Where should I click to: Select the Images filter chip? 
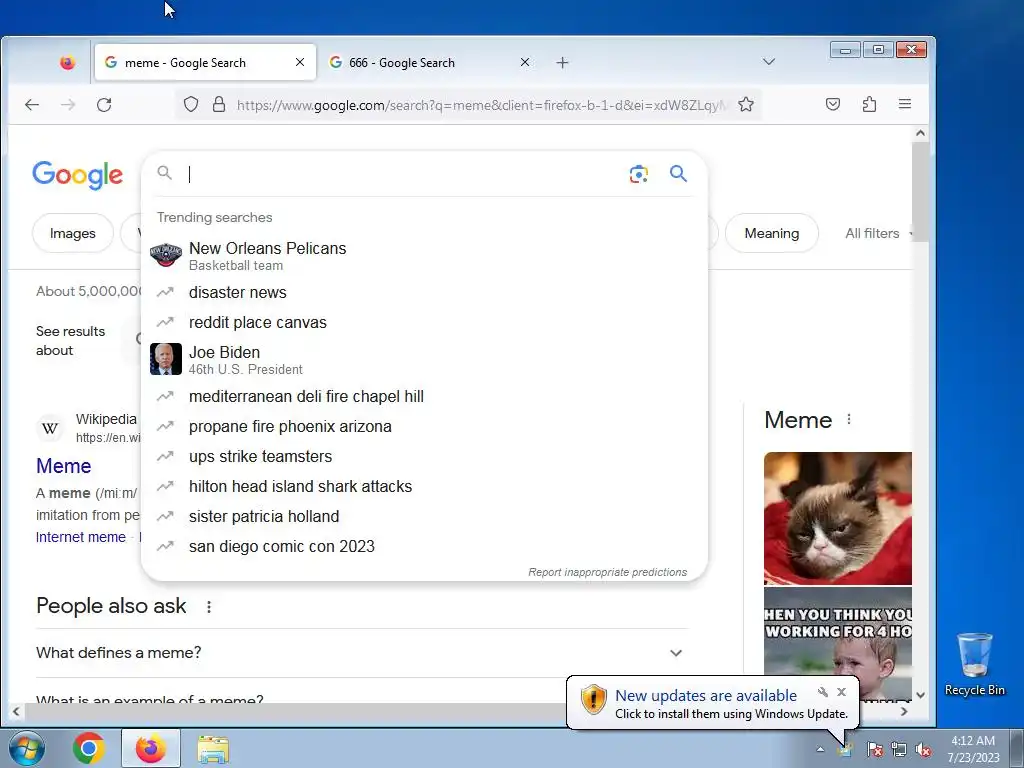[72, 233]
